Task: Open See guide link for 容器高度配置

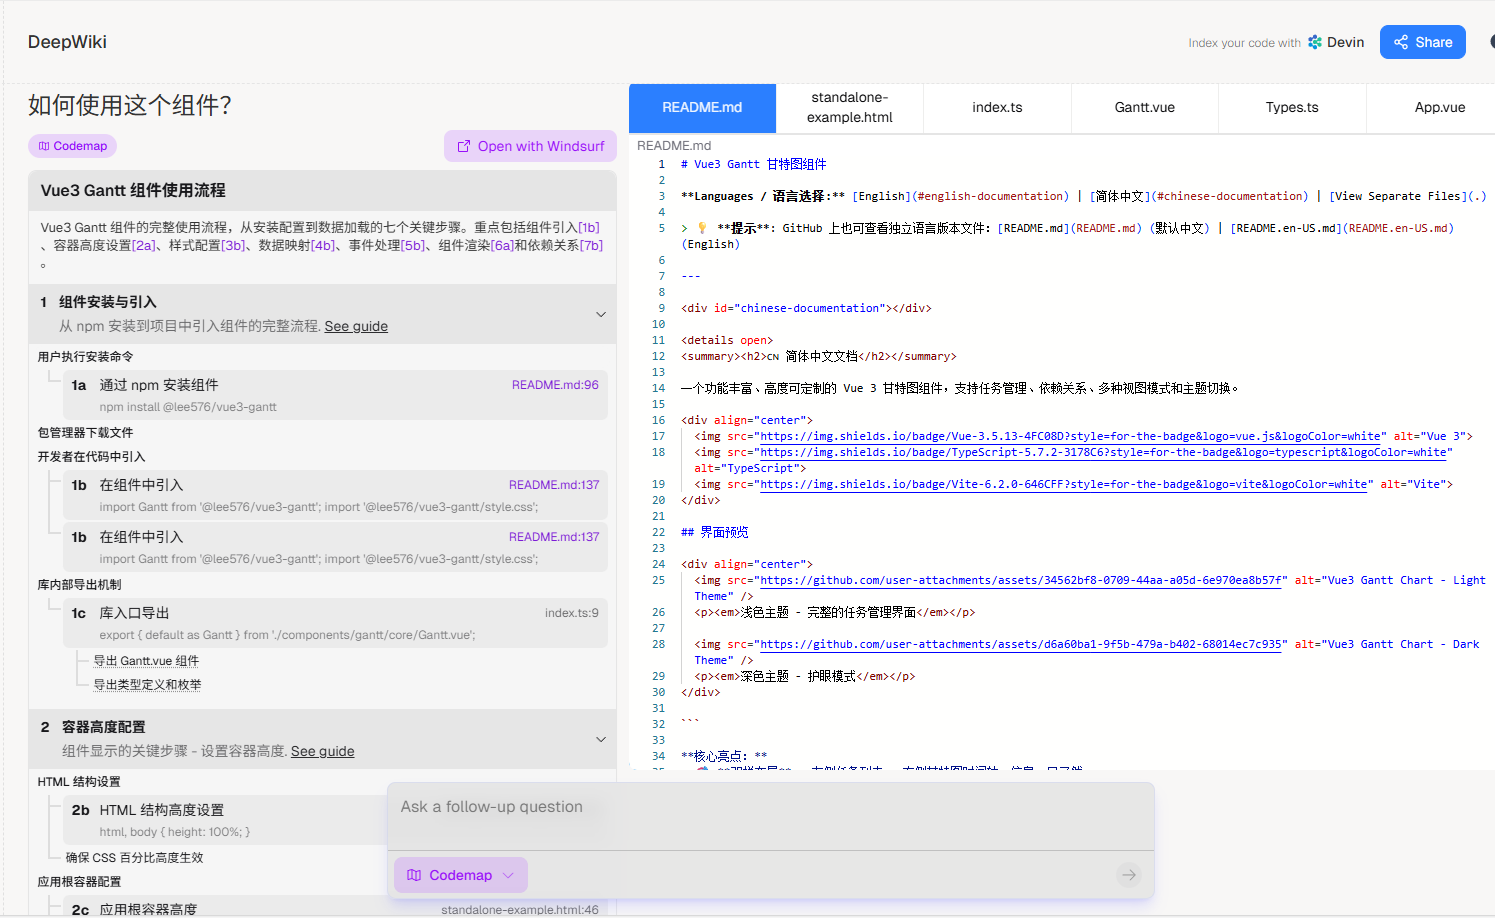Action: [x=323, y=751]
